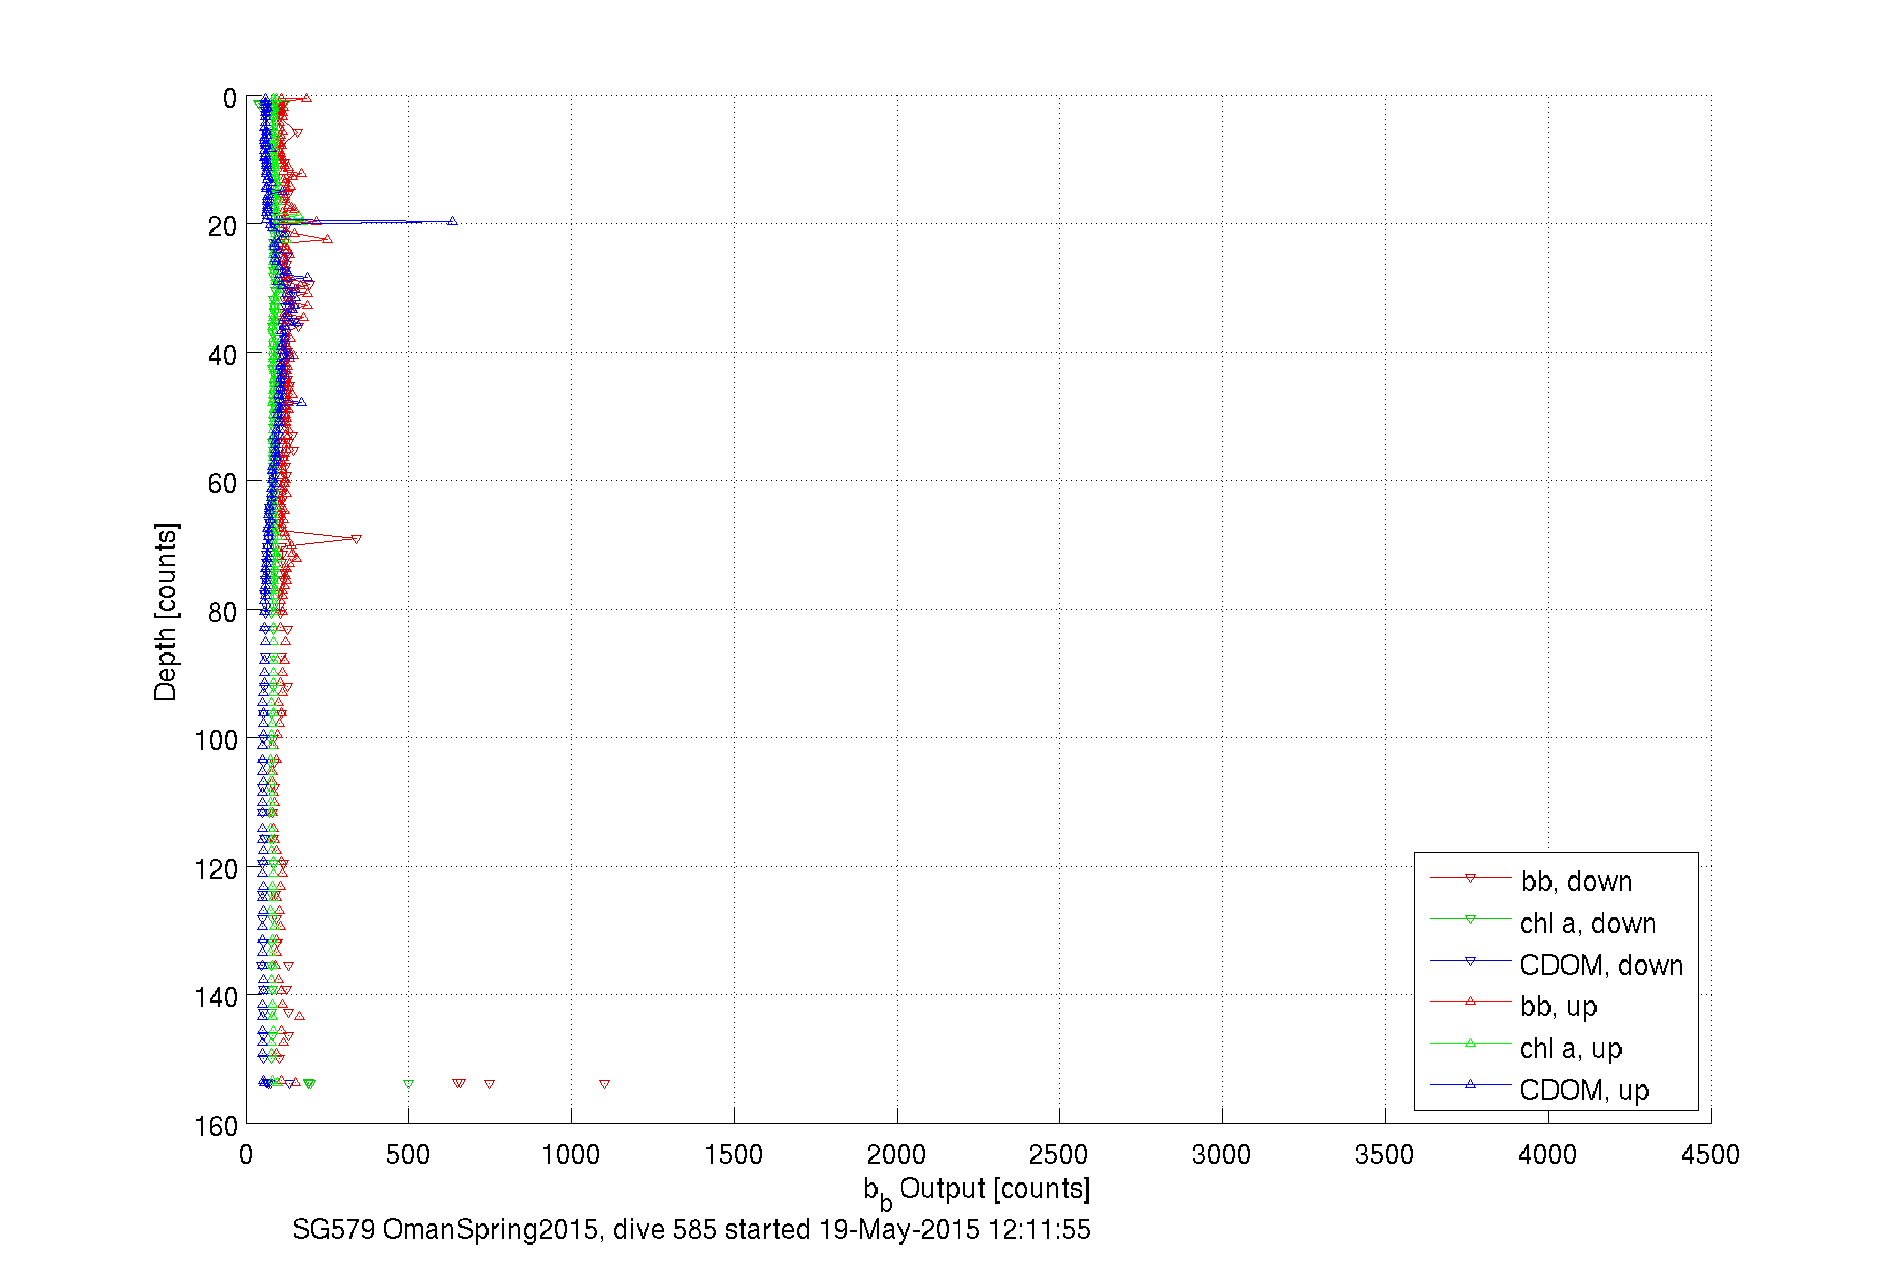
Task: Click the 'Depth [counts]' axis label
Action: click(166, 611)
